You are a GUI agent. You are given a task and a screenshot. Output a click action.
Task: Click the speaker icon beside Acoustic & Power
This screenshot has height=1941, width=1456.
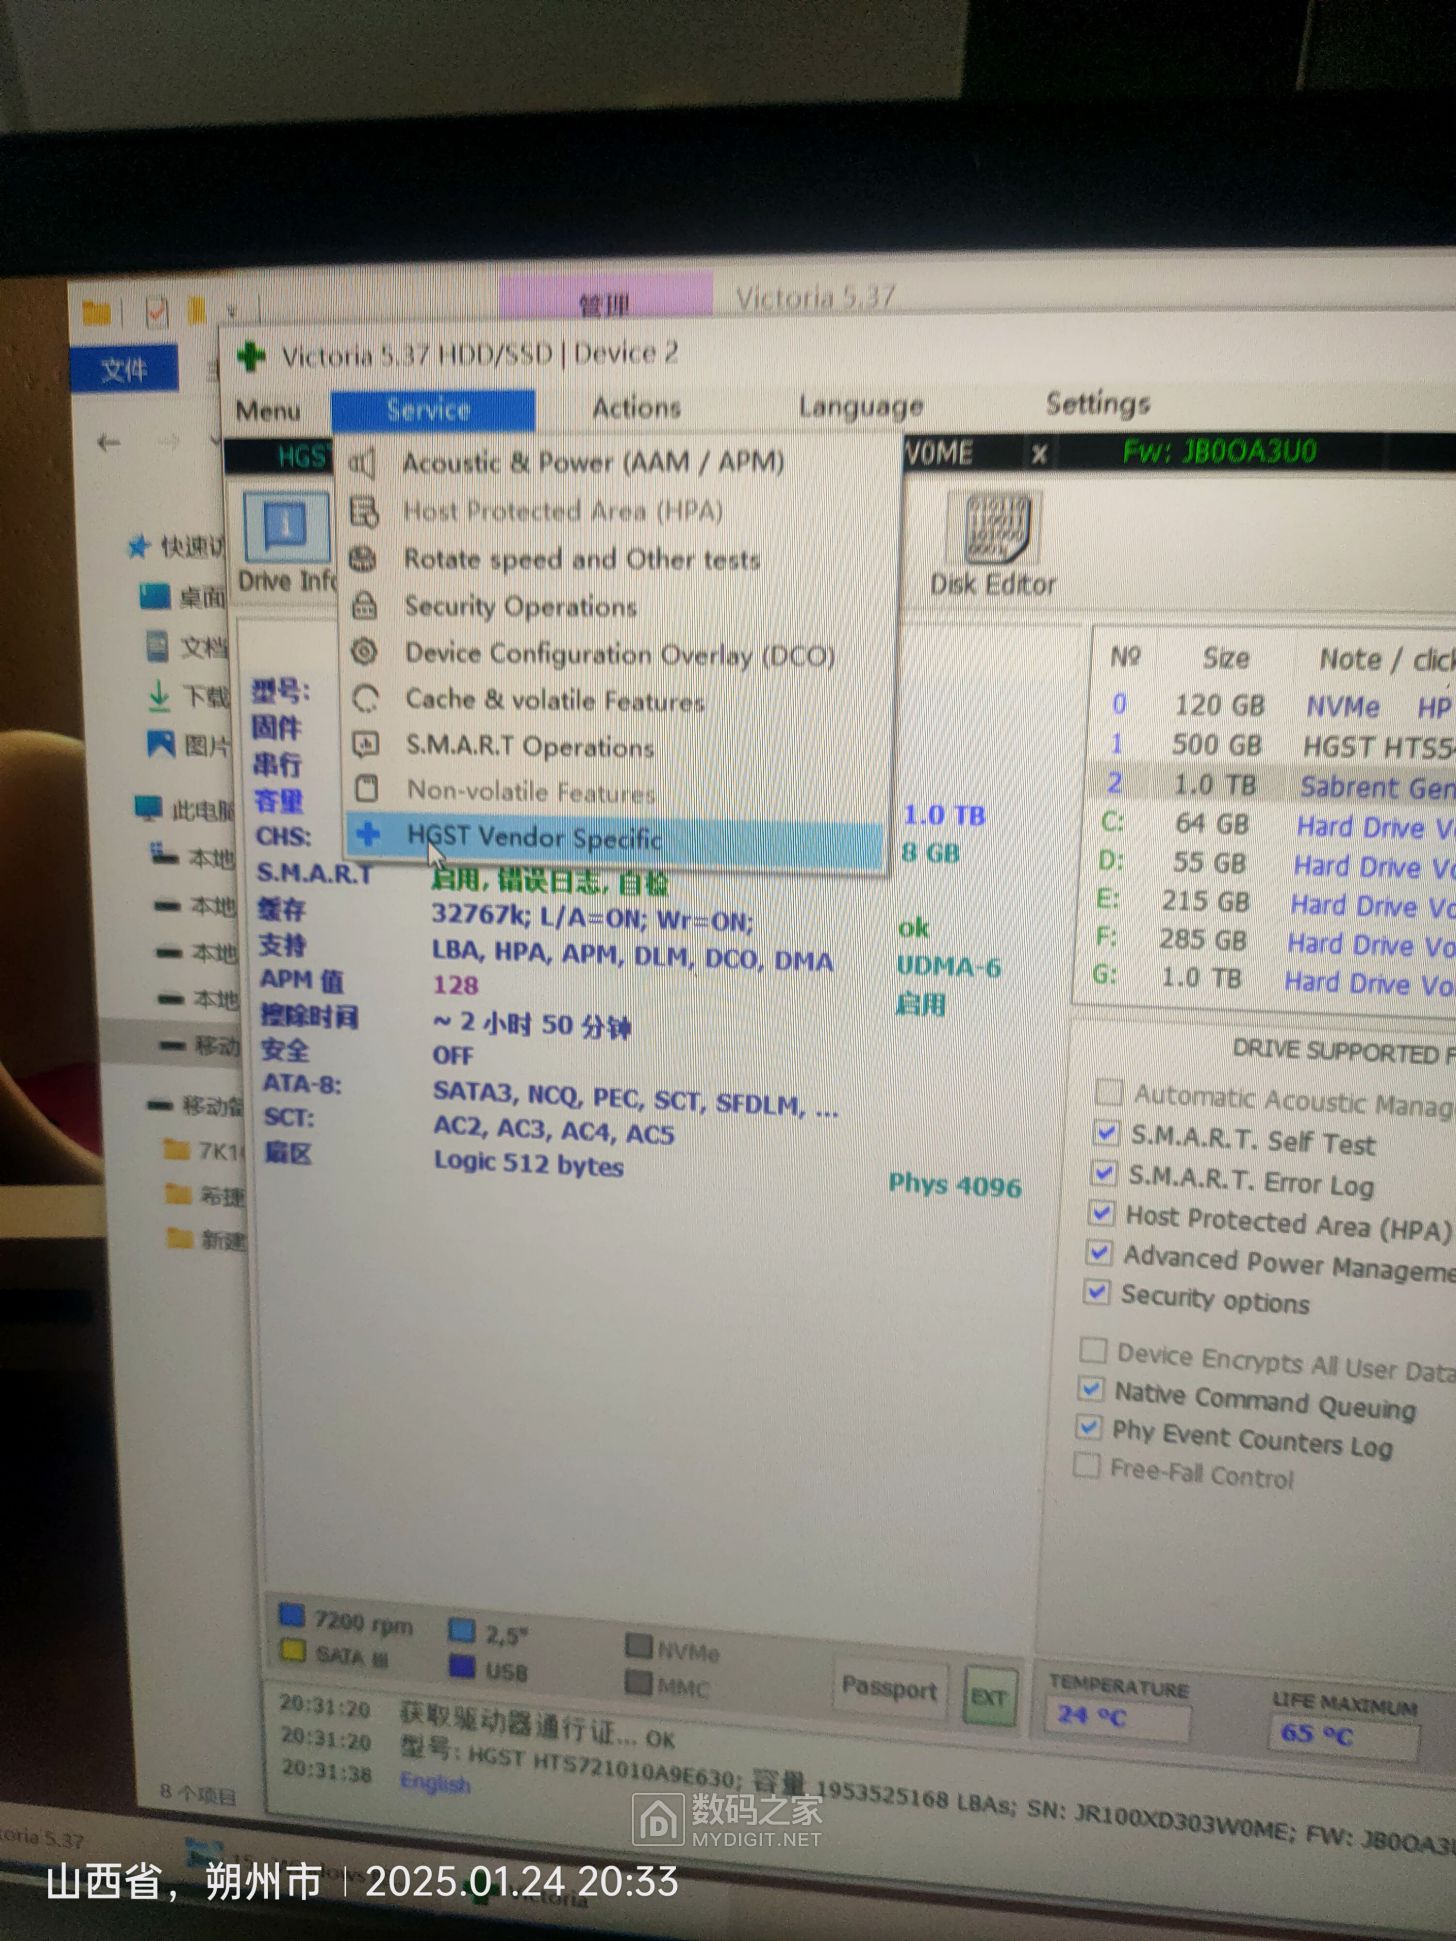tap(362, 463)
